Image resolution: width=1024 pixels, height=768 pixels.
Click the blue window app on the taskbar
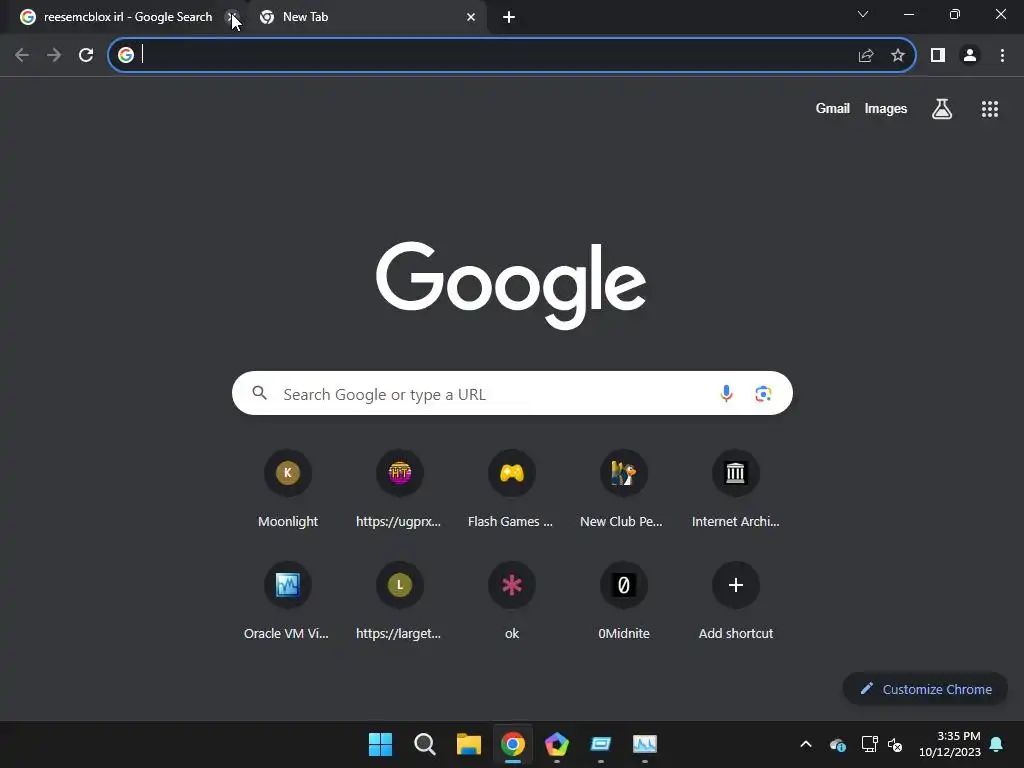click(600, 744)
